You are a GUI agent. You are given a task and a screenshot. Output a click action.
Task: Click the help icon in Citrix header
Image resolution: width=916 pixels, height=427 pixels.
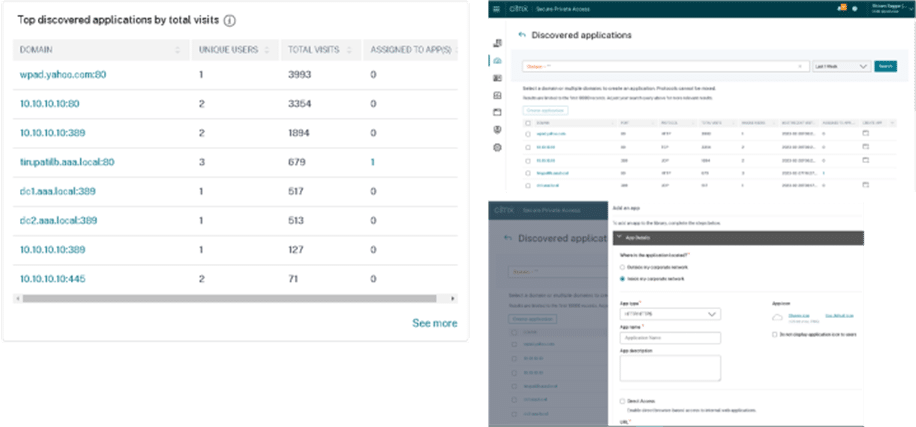coord(854,9)
